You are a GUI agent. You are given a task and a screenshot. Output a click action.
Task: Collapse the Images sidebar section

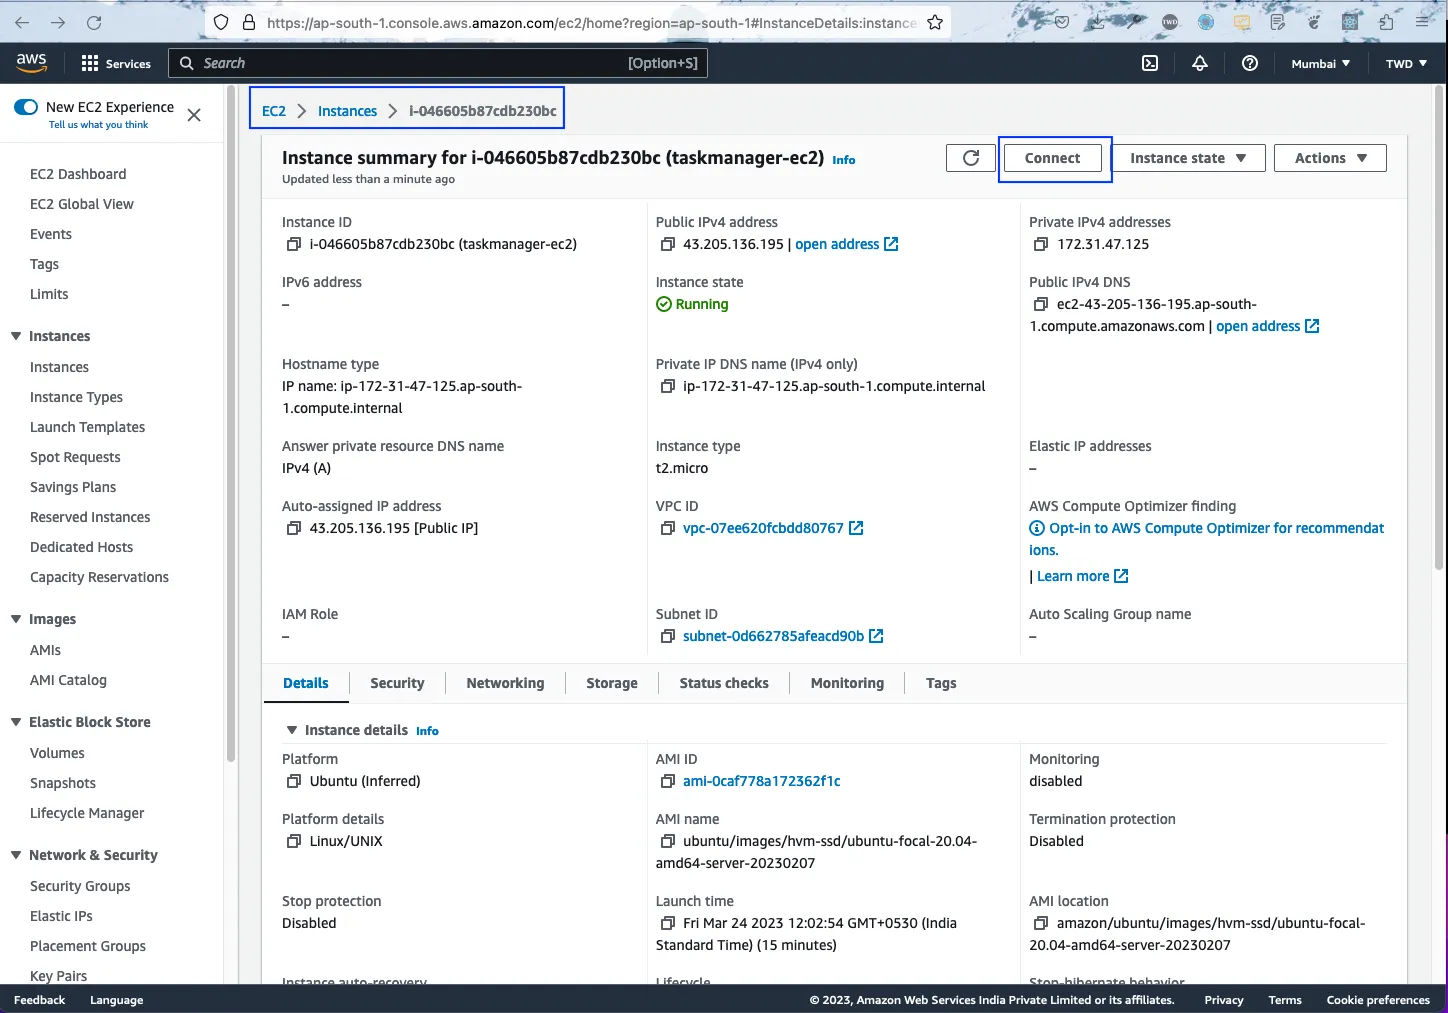pos(16,619)
